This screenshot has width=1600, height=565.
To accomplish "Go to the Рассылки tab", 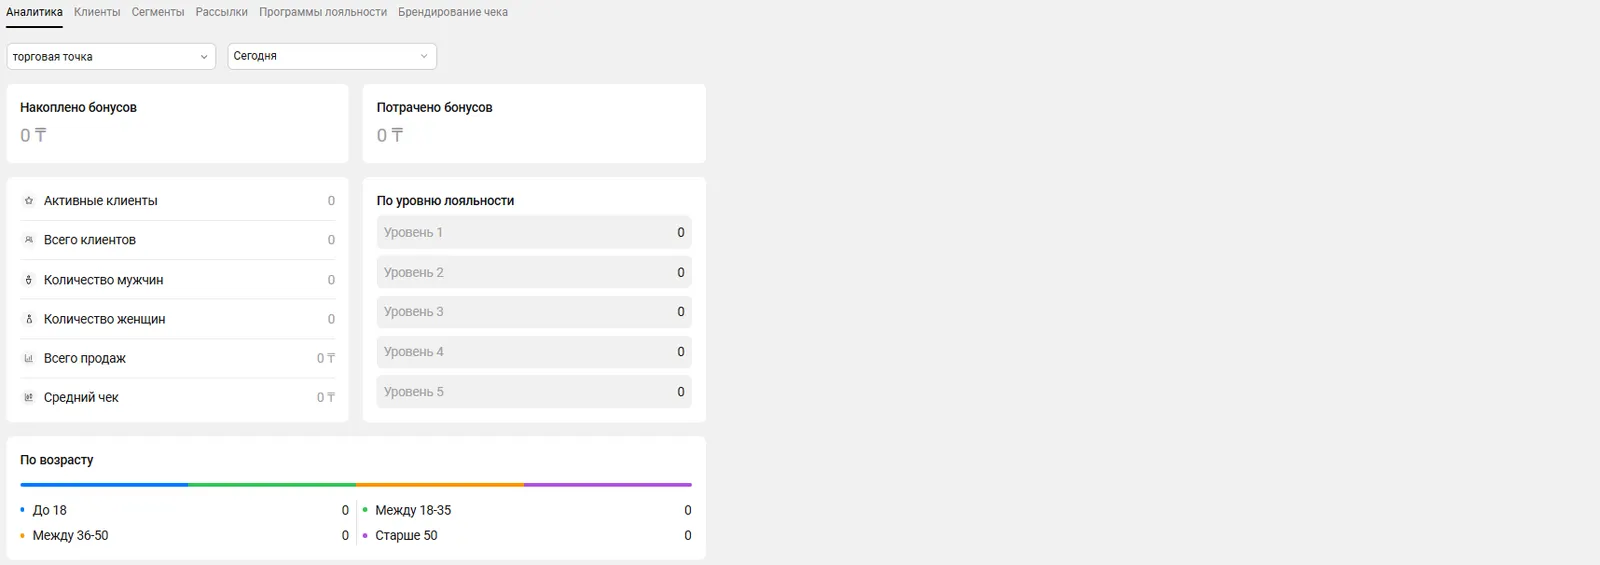I will (x=221, y=12).
